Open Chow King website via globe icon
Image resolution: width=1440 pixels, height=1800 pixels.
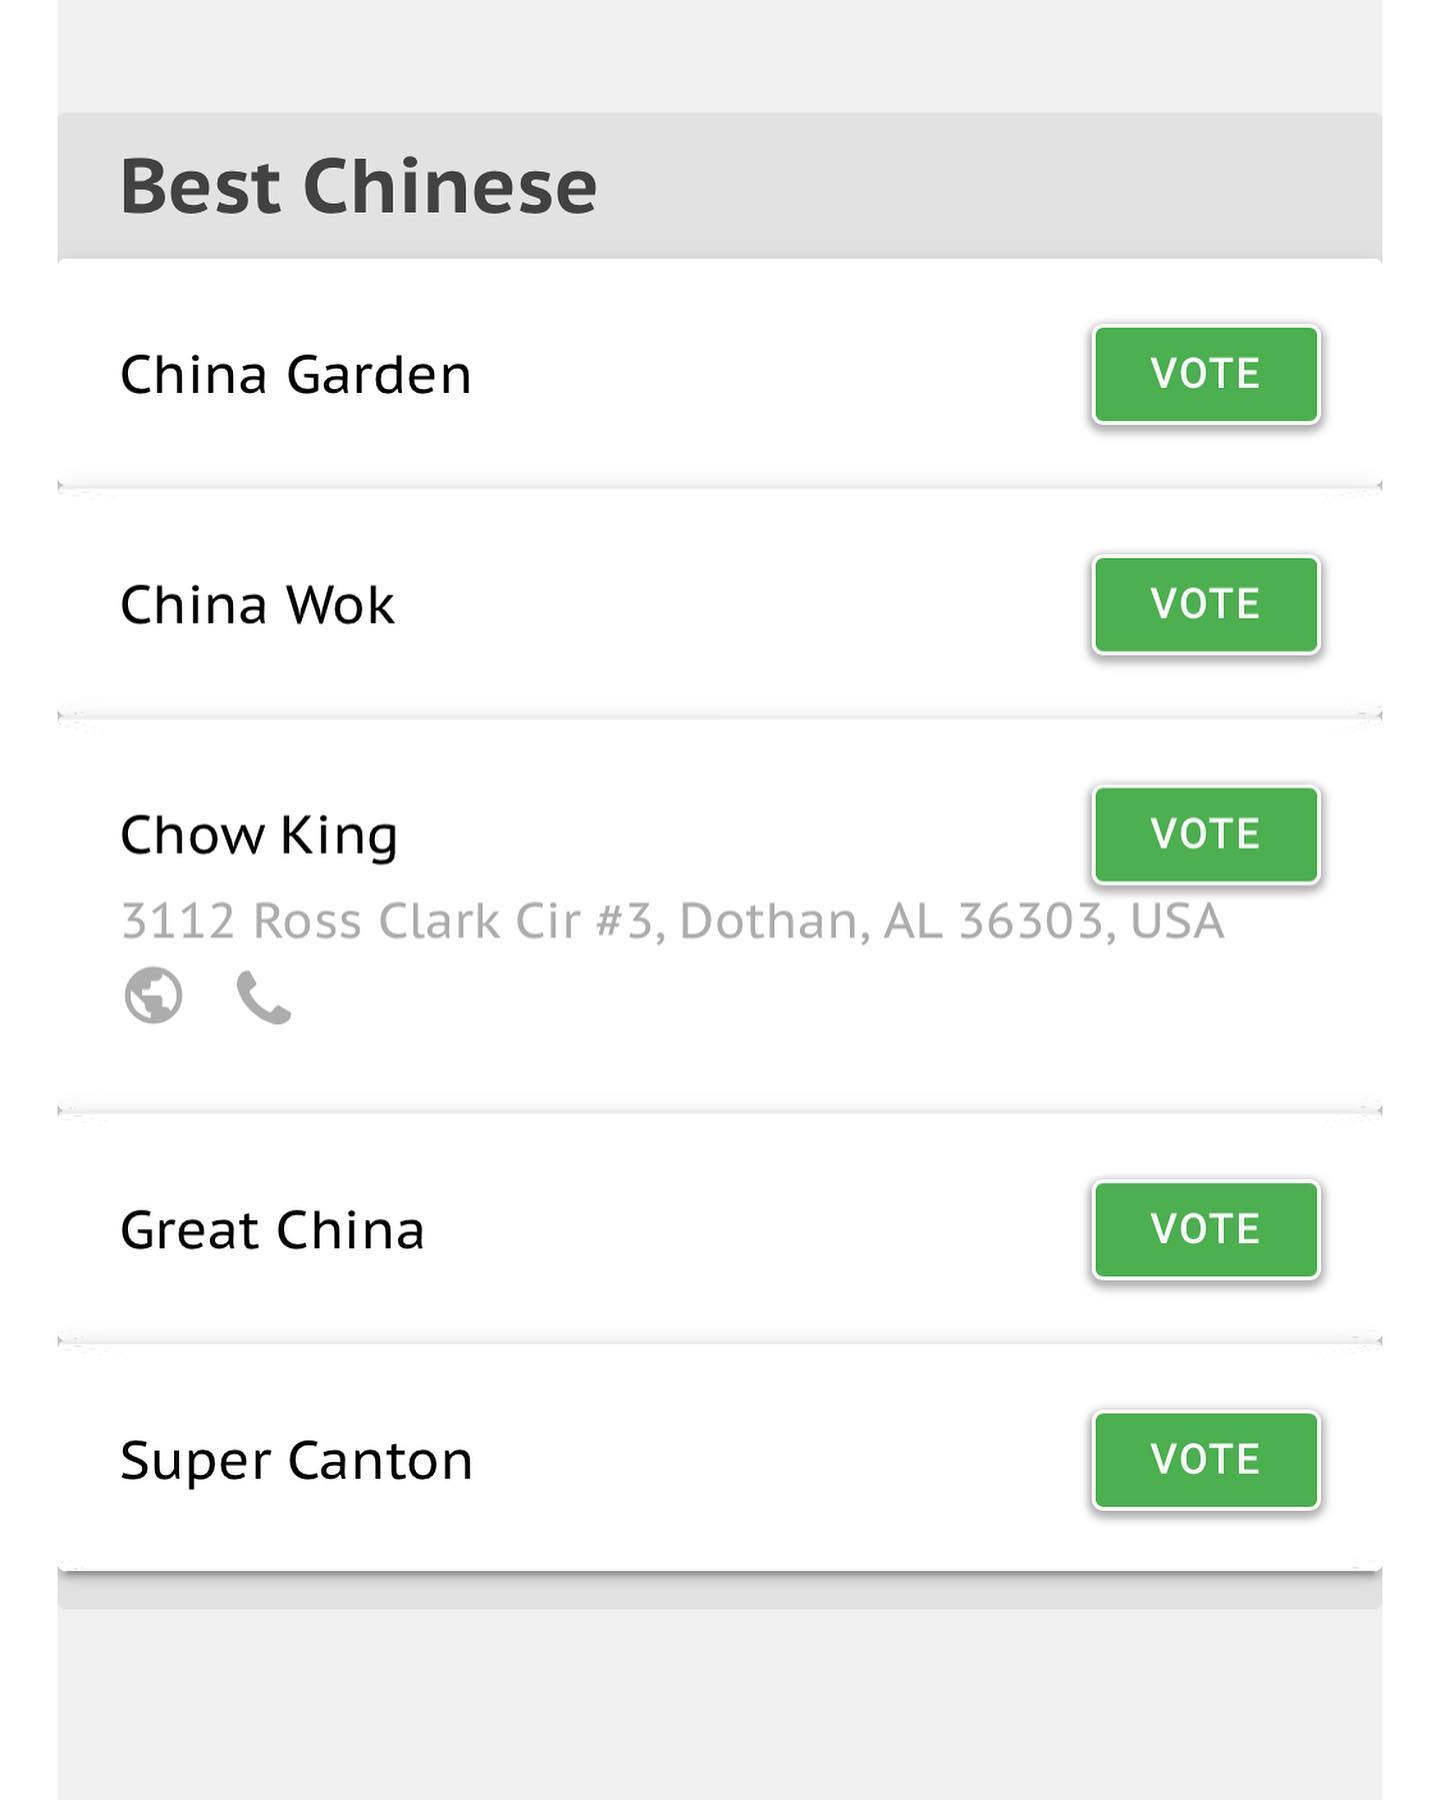pos(153,996)
